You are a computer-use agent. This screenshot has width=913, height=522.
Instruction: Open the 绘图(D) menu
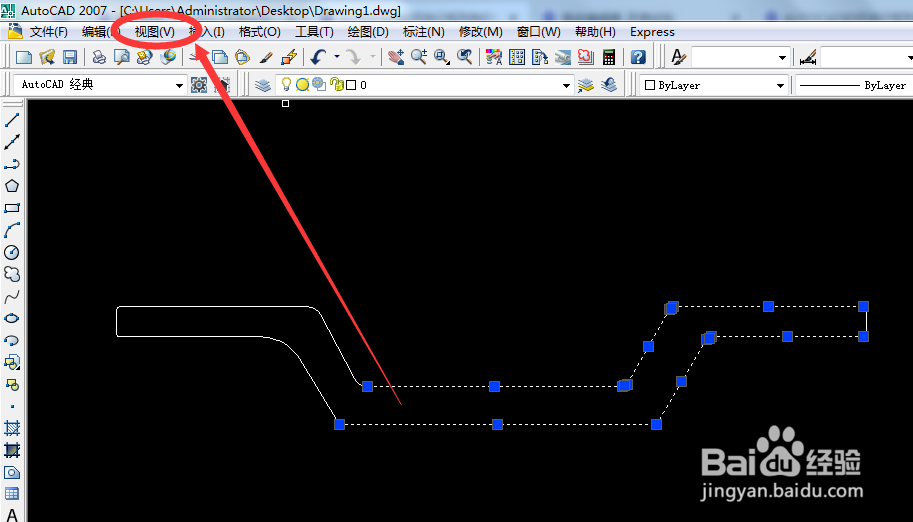[367, 31]
